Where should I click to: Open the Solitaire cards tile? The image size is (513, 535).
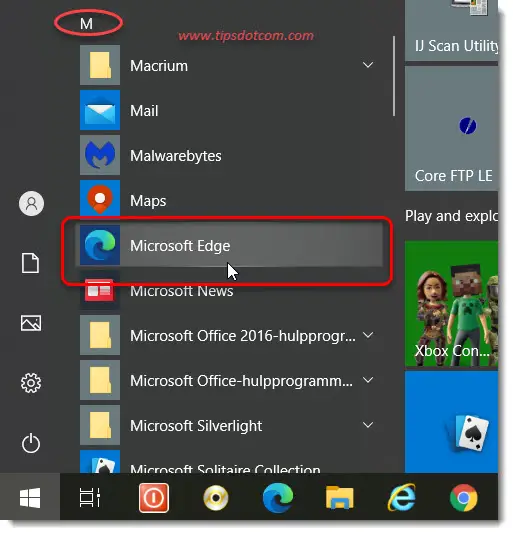click(x=451, y=422)
